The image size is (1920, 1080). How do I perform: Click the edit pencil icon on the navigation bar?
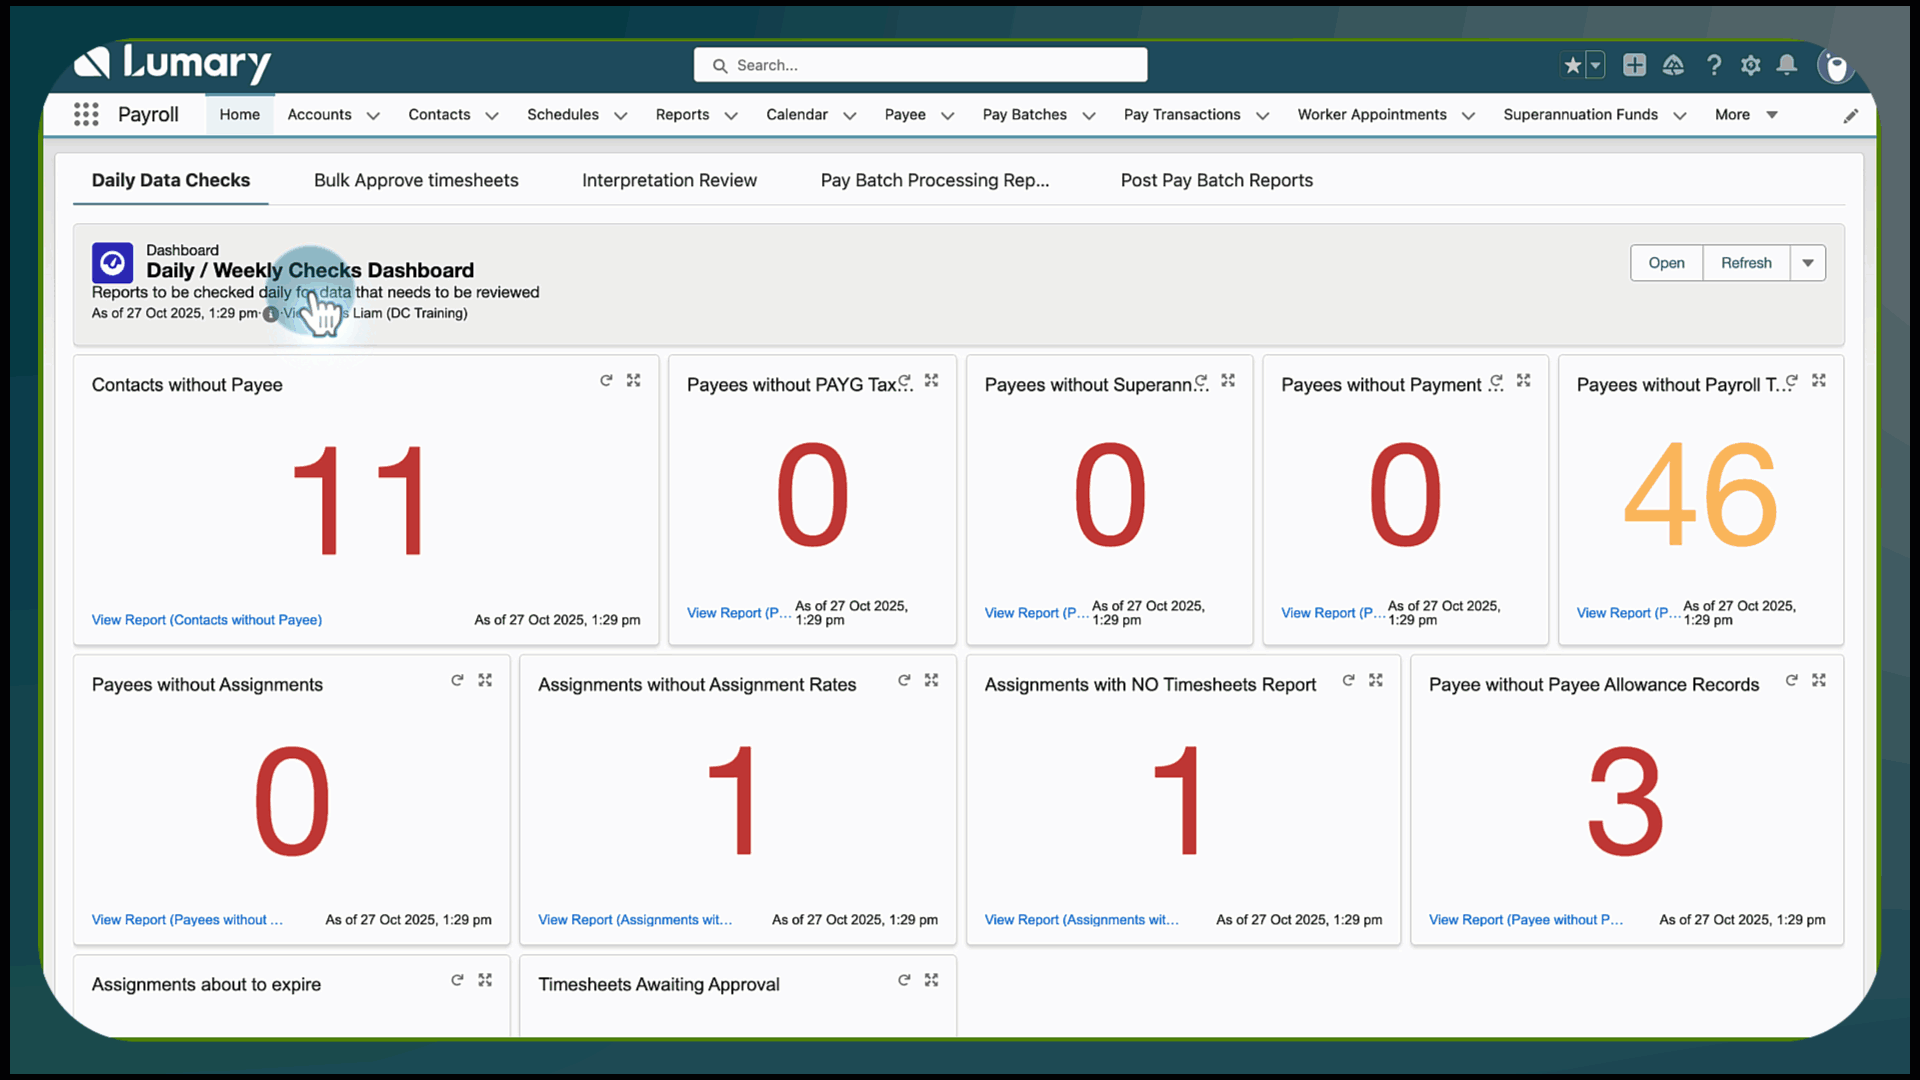coord(1852,115)
